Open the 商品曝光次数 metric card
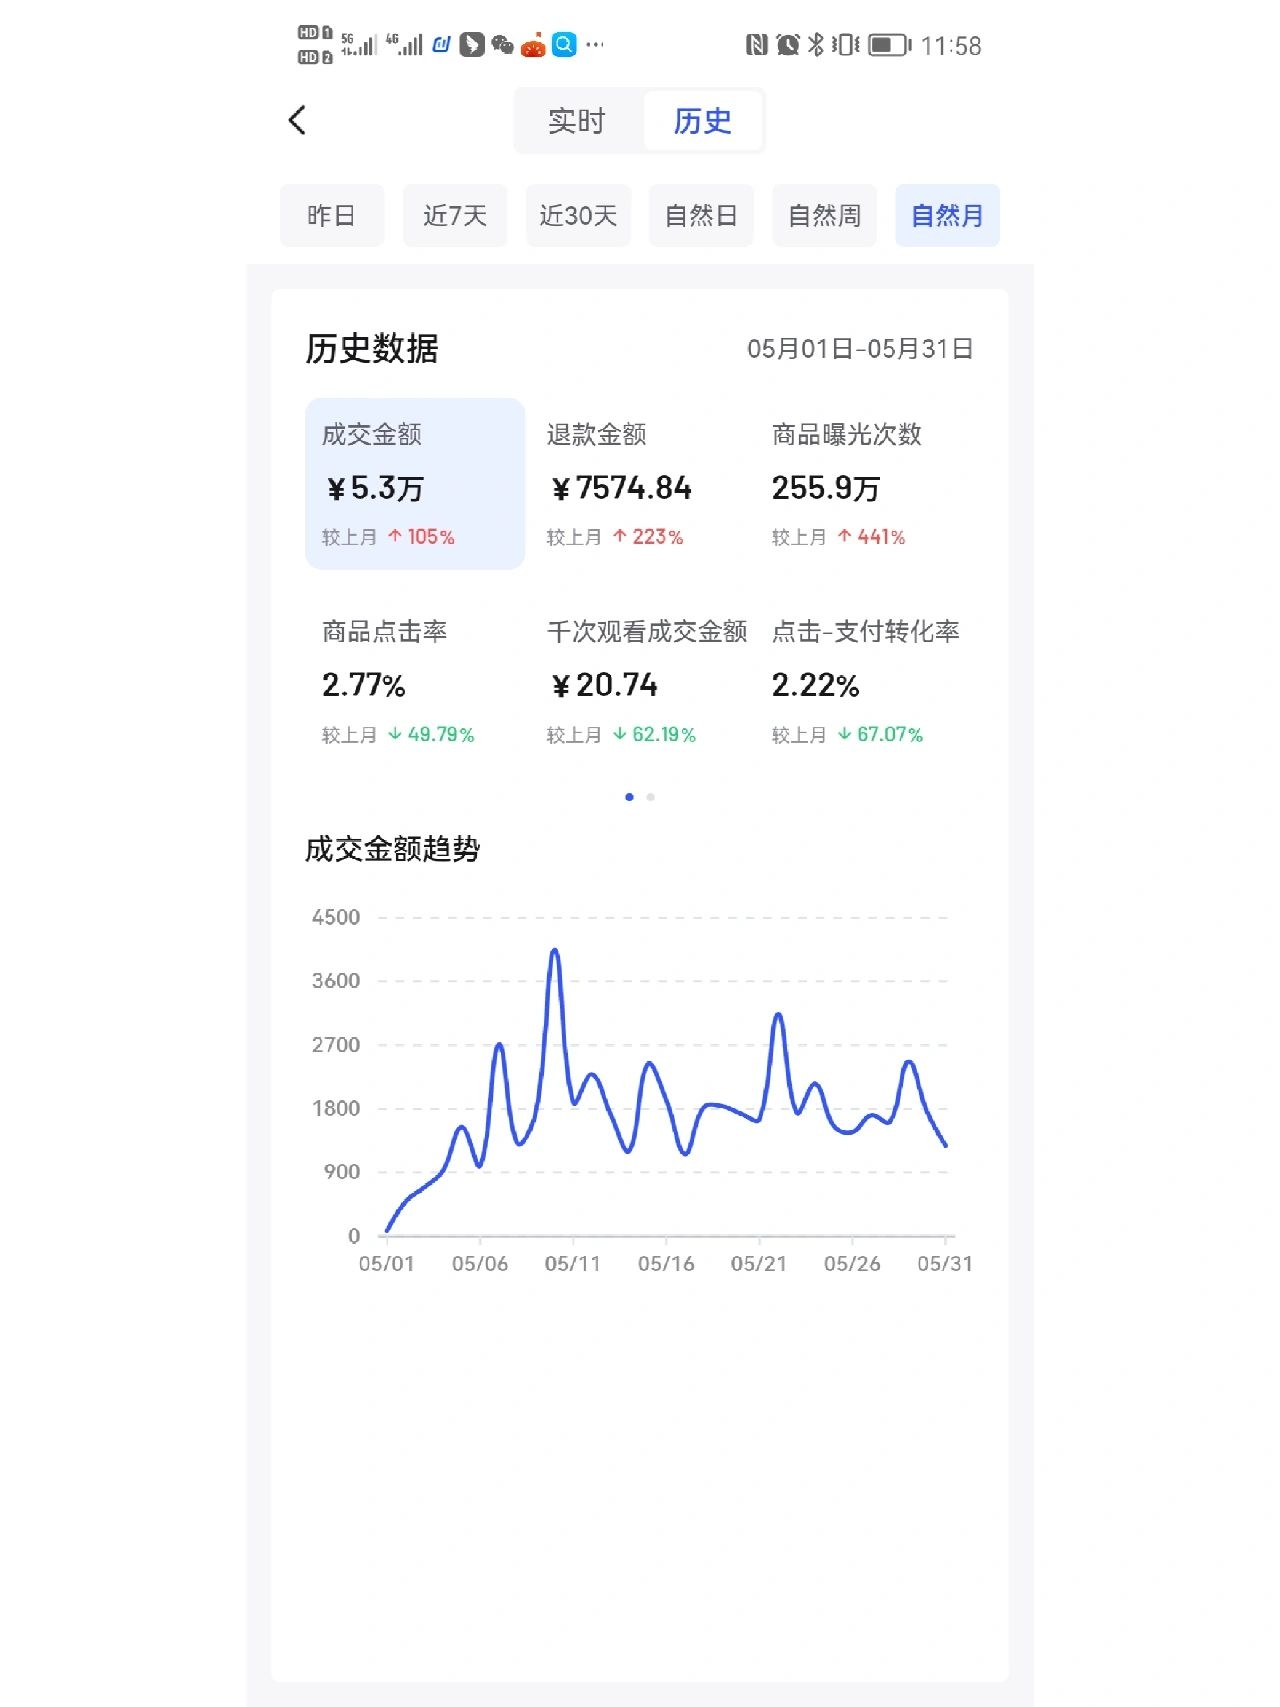Screen dimensions: 1280x1707 865,484
